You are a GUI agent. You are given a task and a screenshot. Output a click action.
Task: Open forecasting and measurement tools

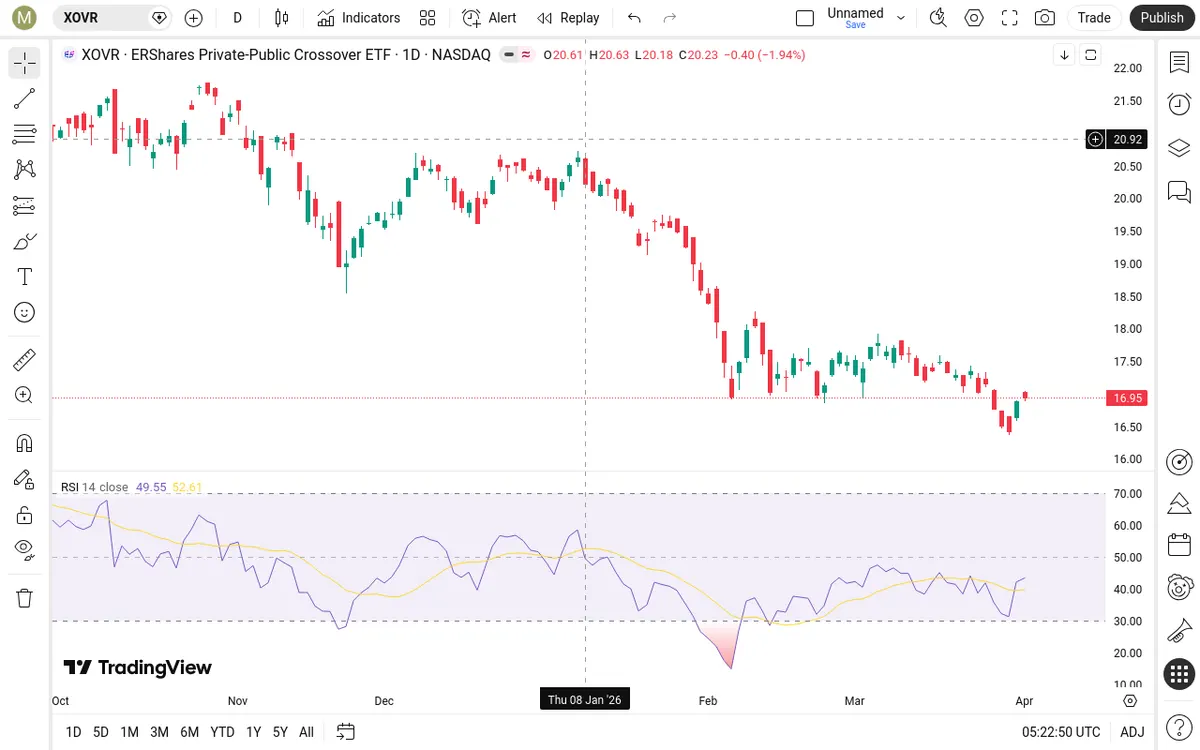click(x=25, y=206)
